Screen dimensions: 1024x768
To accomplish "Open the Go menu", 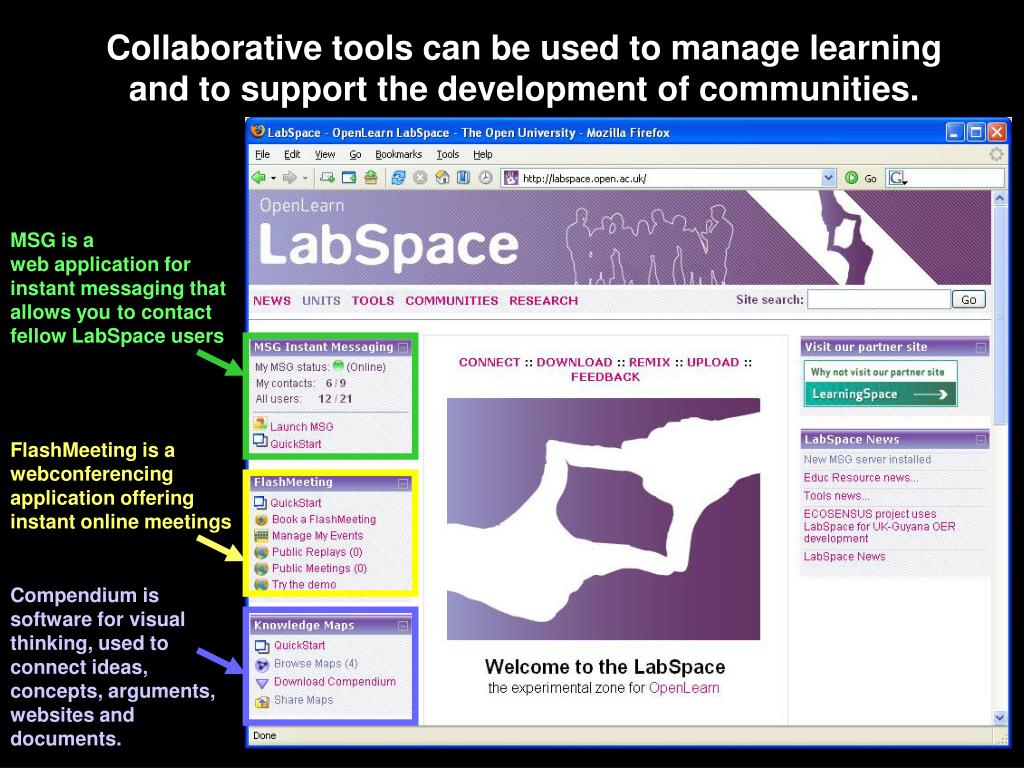I will [355, 155].
